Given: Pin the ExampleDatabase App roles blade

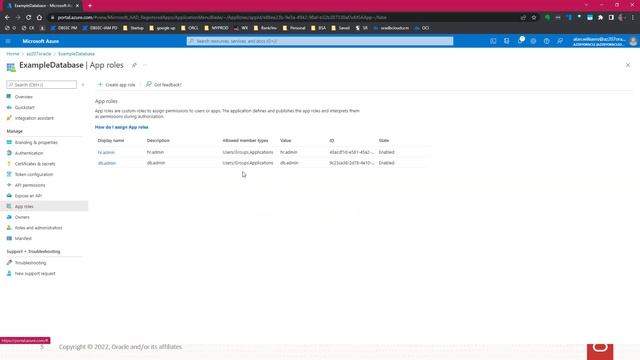Looking at the screenshot, I should 134,65.
